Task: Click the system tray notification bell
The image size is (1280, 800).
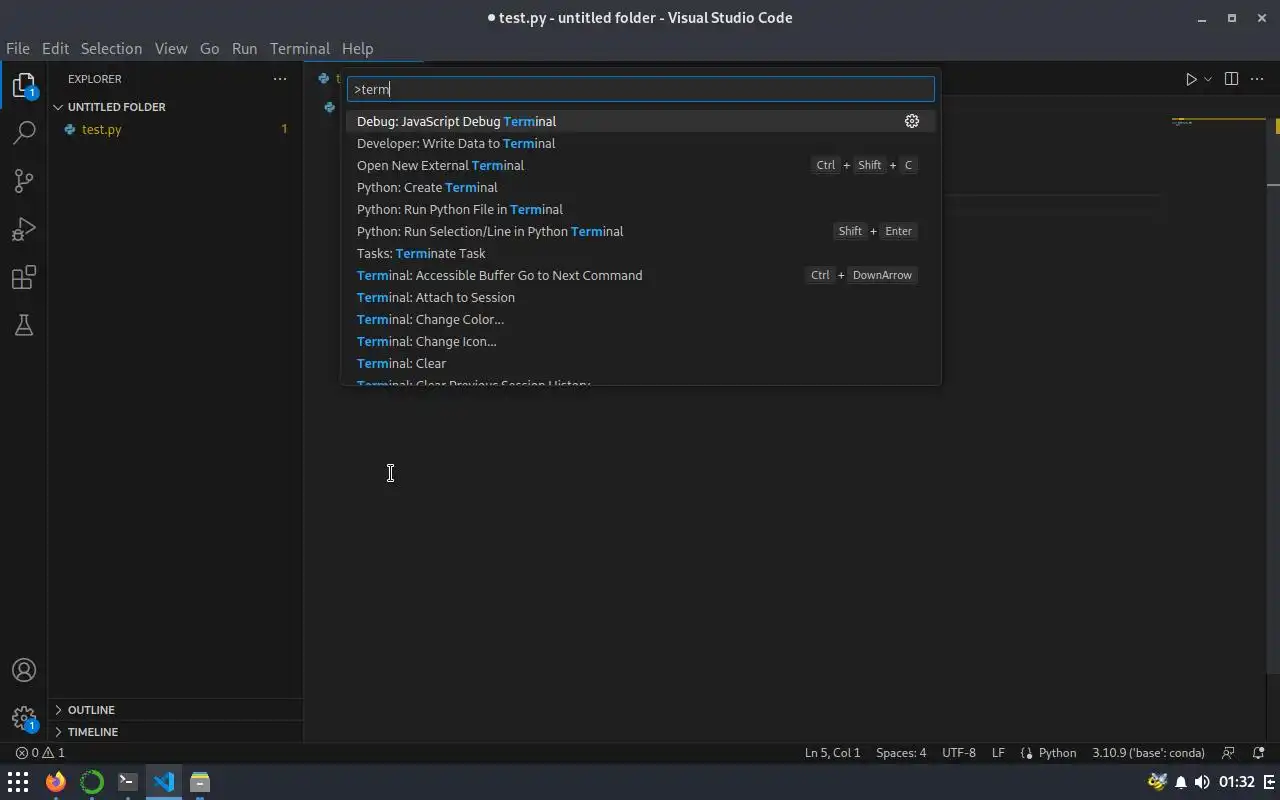Action: 1181,782
